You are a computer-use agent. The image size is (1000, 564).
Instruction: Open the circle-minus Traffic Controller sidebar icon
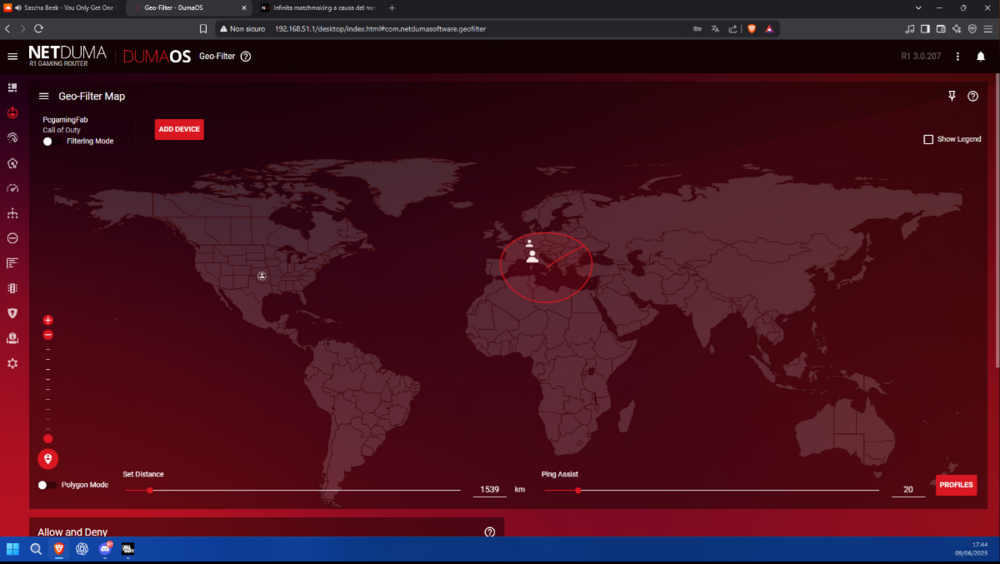click(12, 238)
